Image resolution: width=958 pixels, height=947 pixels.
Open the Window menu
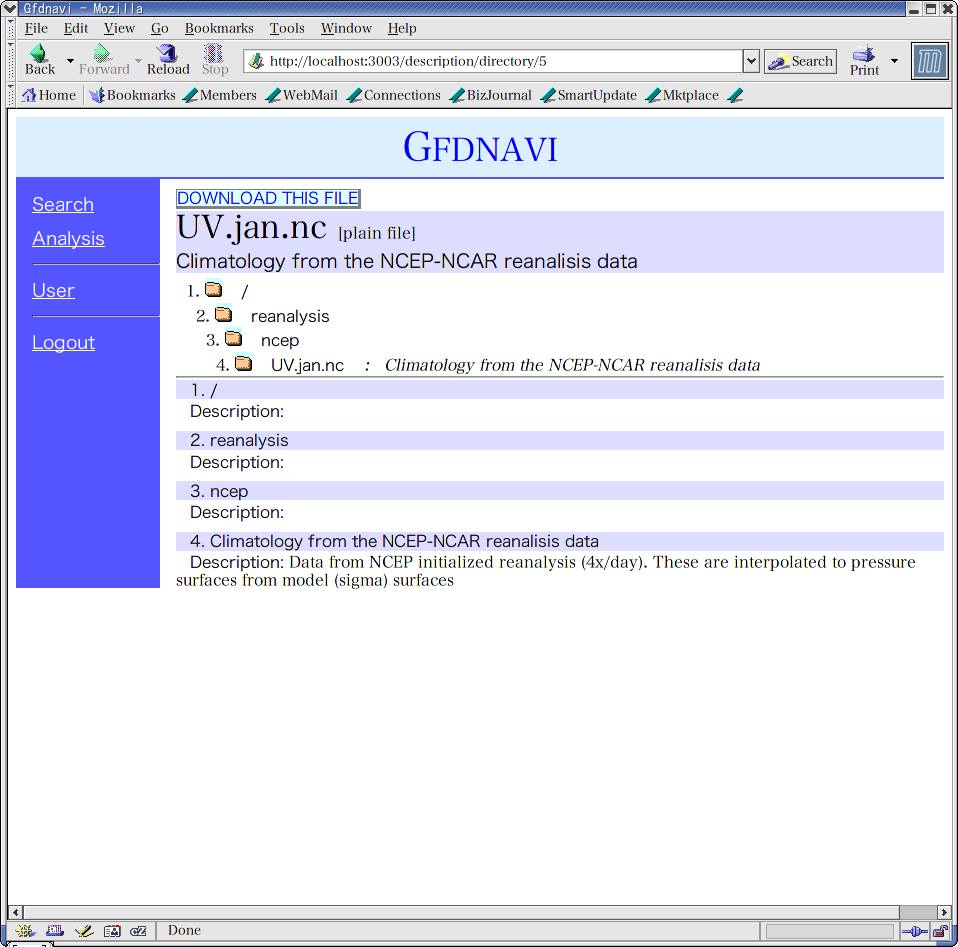[346, 28]
